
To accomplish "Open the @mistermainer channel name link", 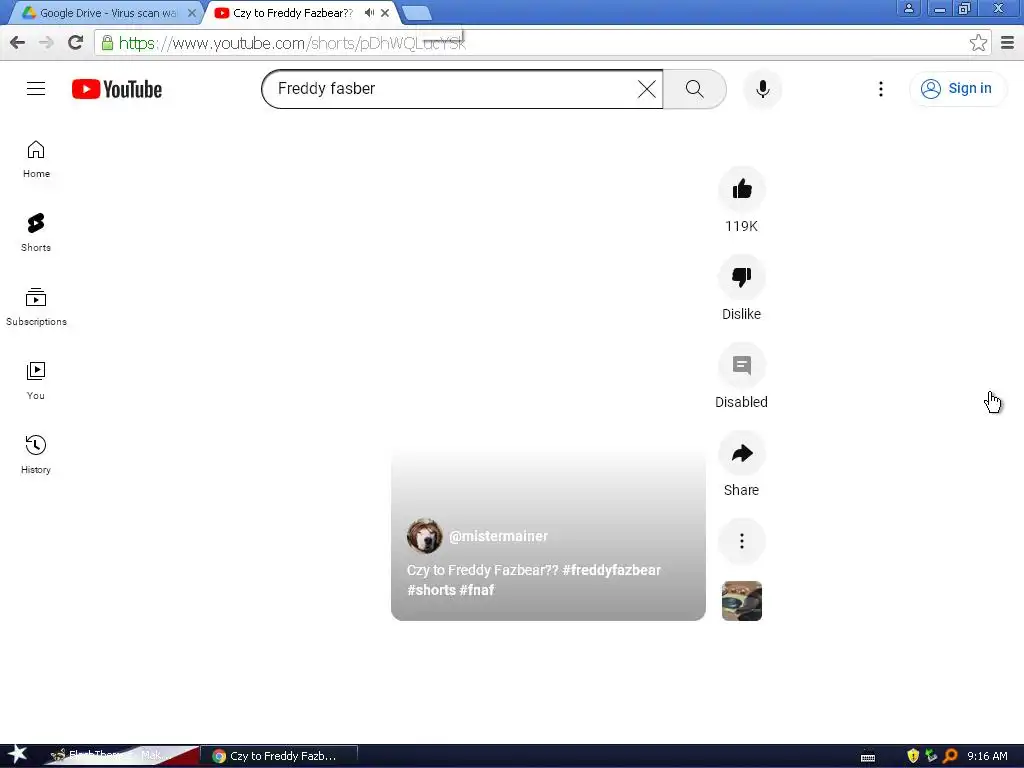I will [498, 536].
